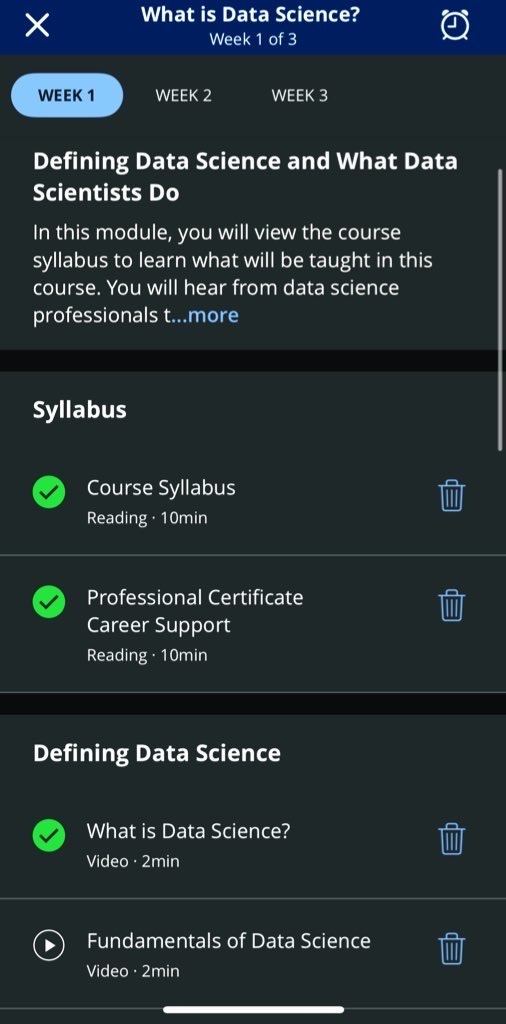The image size is (506, 1024).
Task: Open the Course Syllabus reading
Action: pos(253,501)
